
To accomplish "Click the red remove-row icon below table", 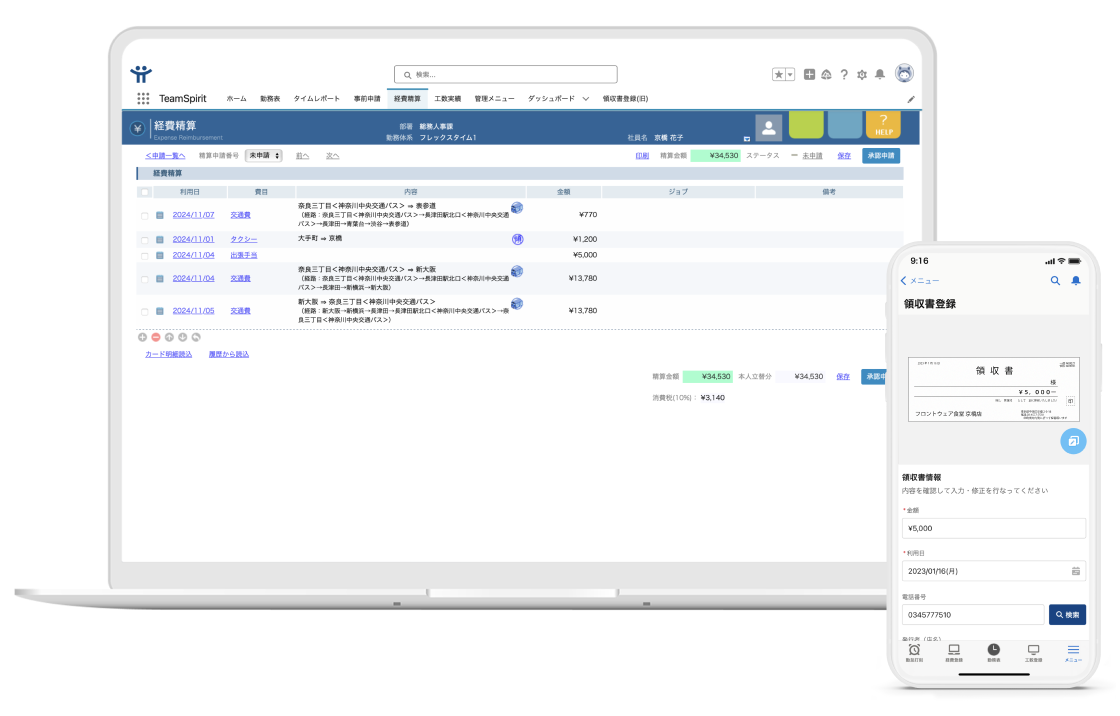I will (x=156, y=337).
